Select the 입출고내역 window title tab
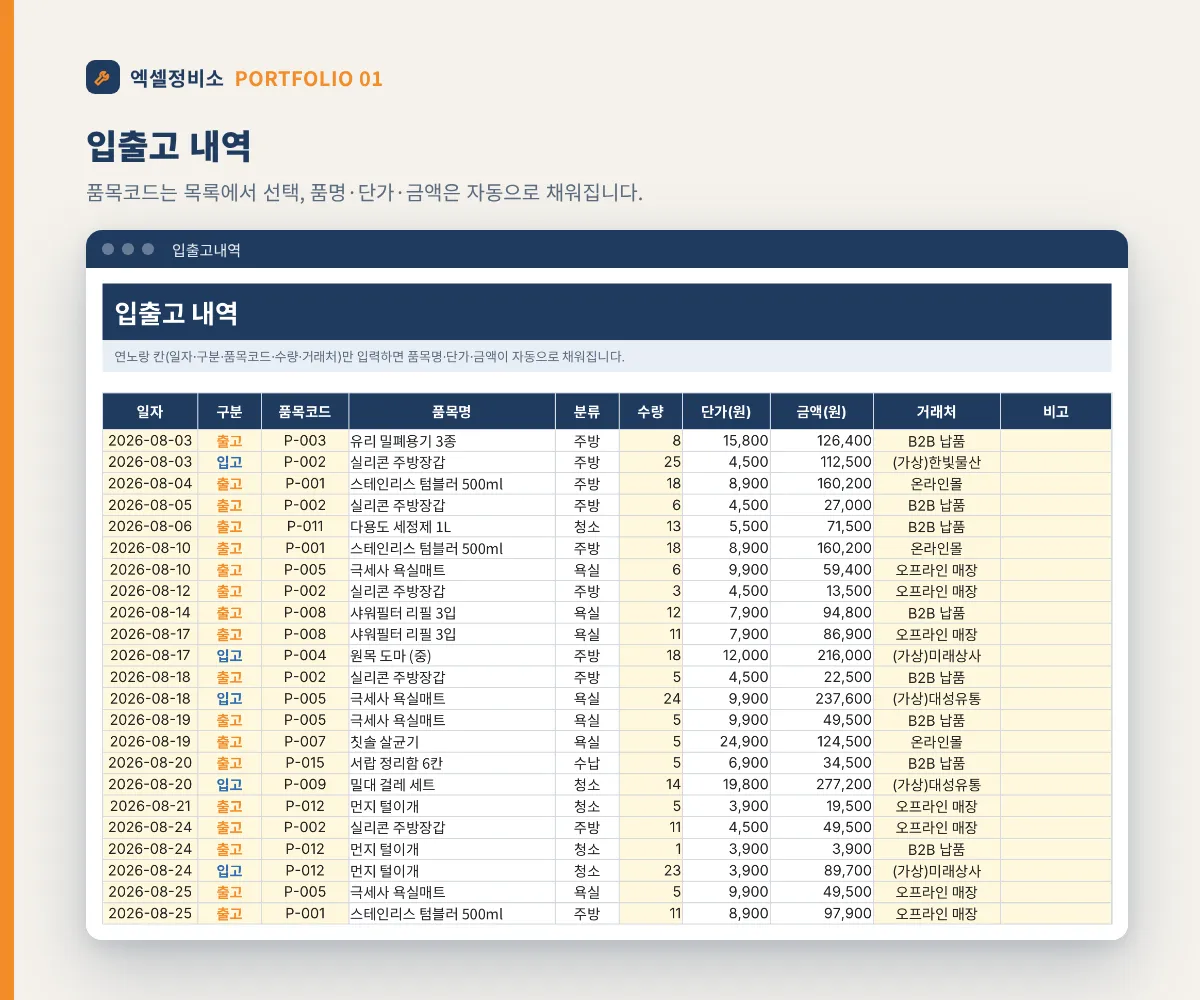Image resolution: width=1200 pixels, height=1000 pixels. pyautogui.click(x=206, y=250)
